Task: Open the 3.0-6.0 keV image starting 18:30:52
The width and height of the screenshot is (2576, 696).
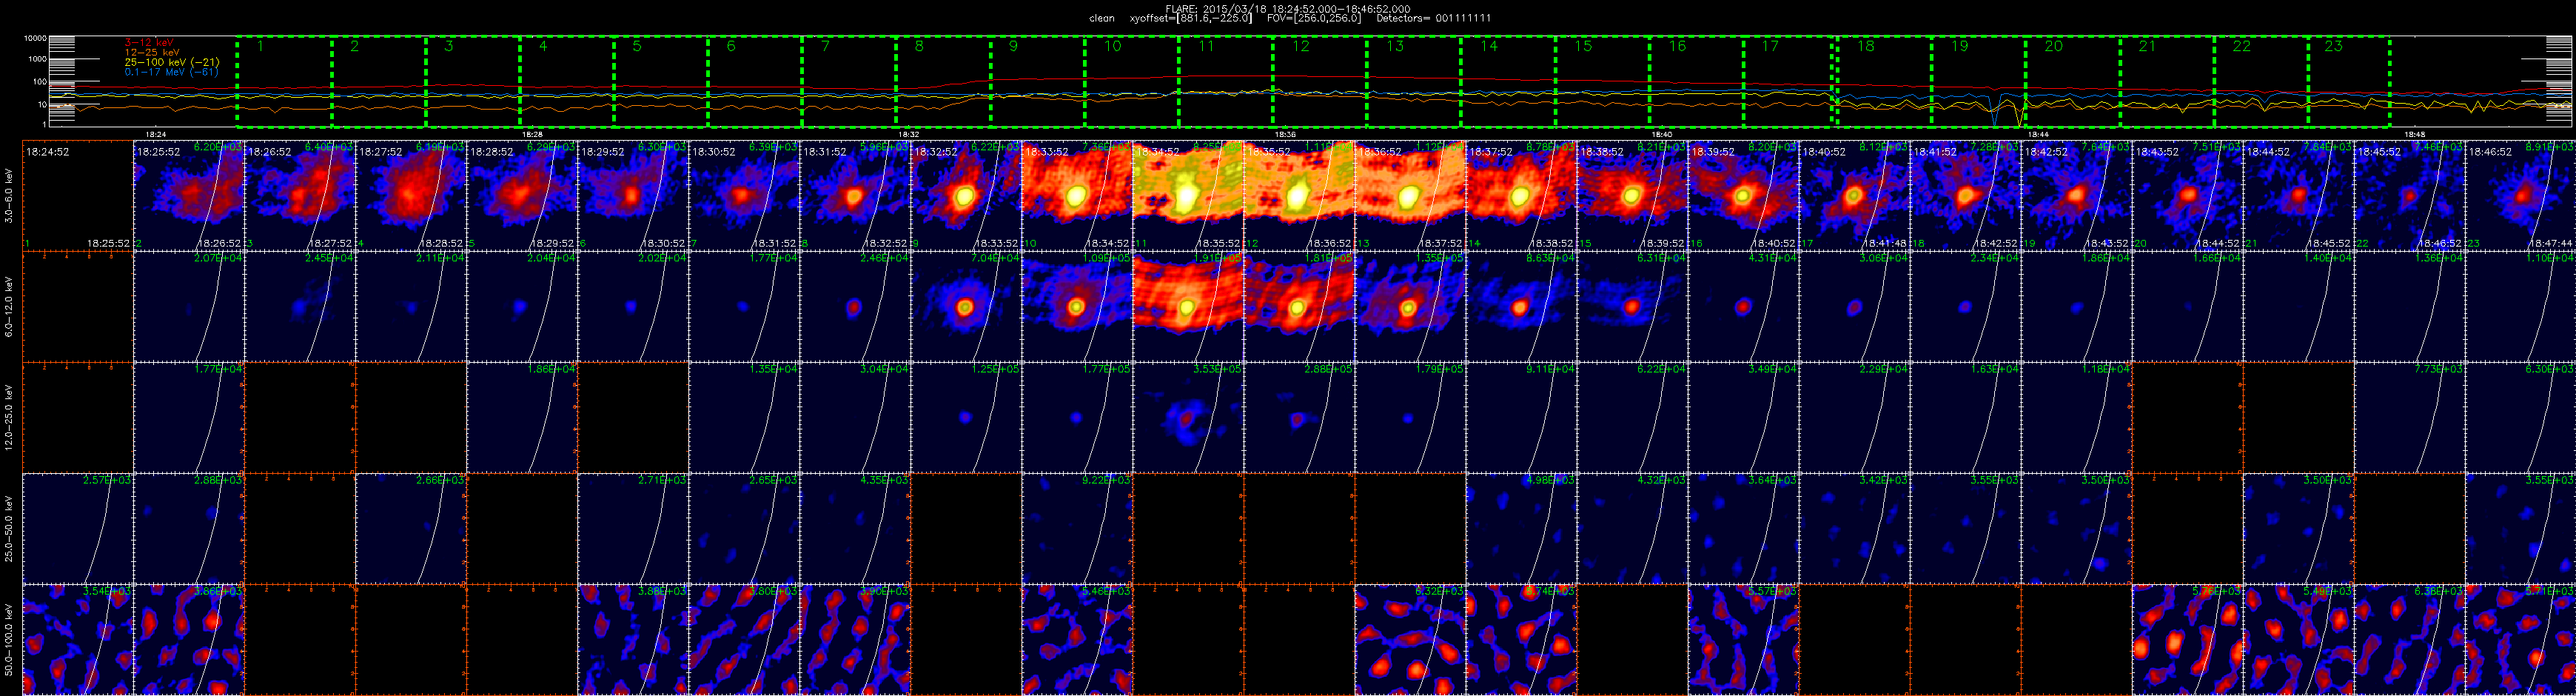Action: click(744, 196)
